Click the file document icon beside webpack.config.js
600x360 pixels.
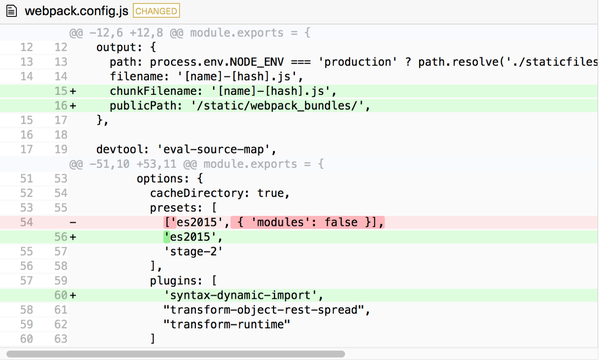pos(11,11)
